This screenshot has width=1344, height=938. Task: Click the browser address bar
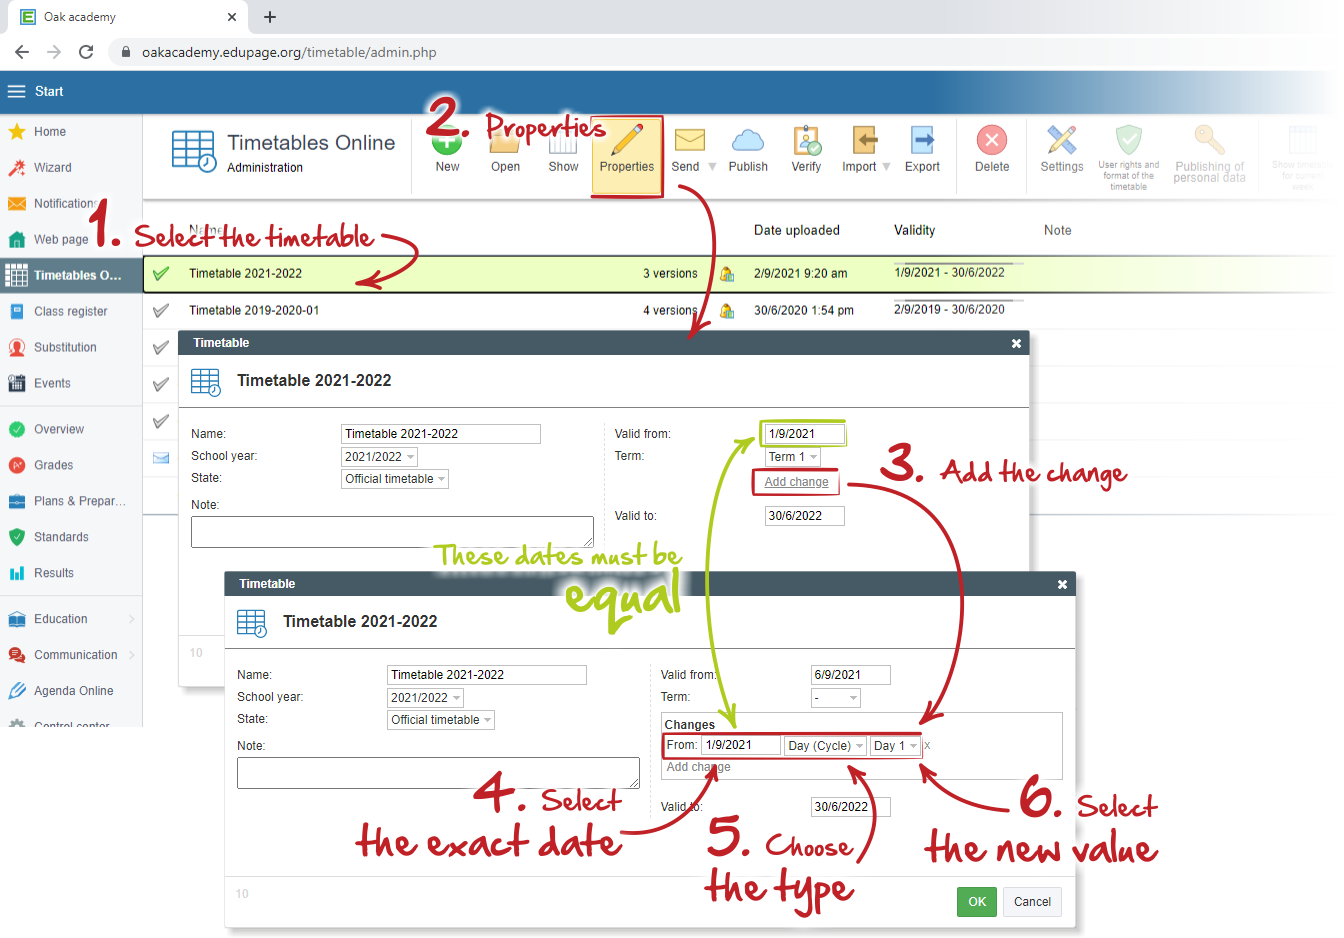click(720, 52)
